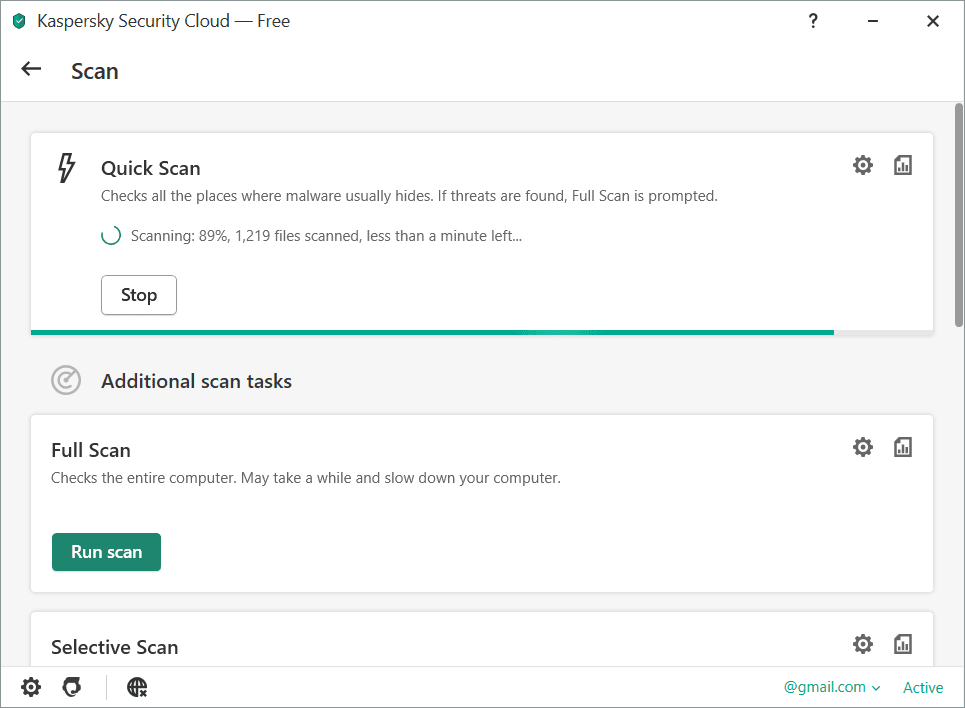Click the Selective Scan heading

[115, 647]
